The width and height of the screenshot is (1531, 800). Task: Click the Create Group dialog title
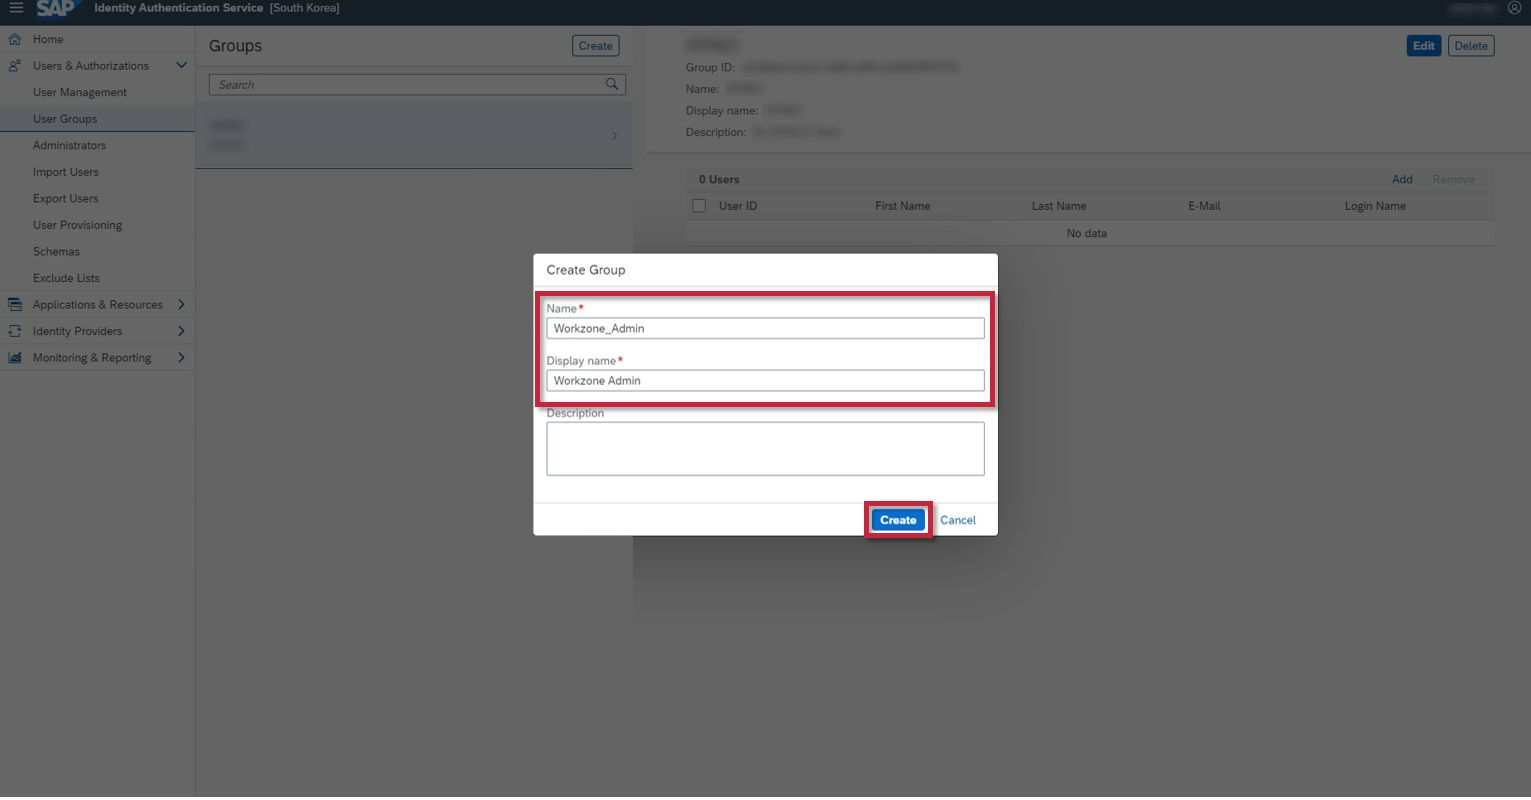(586, 270)
